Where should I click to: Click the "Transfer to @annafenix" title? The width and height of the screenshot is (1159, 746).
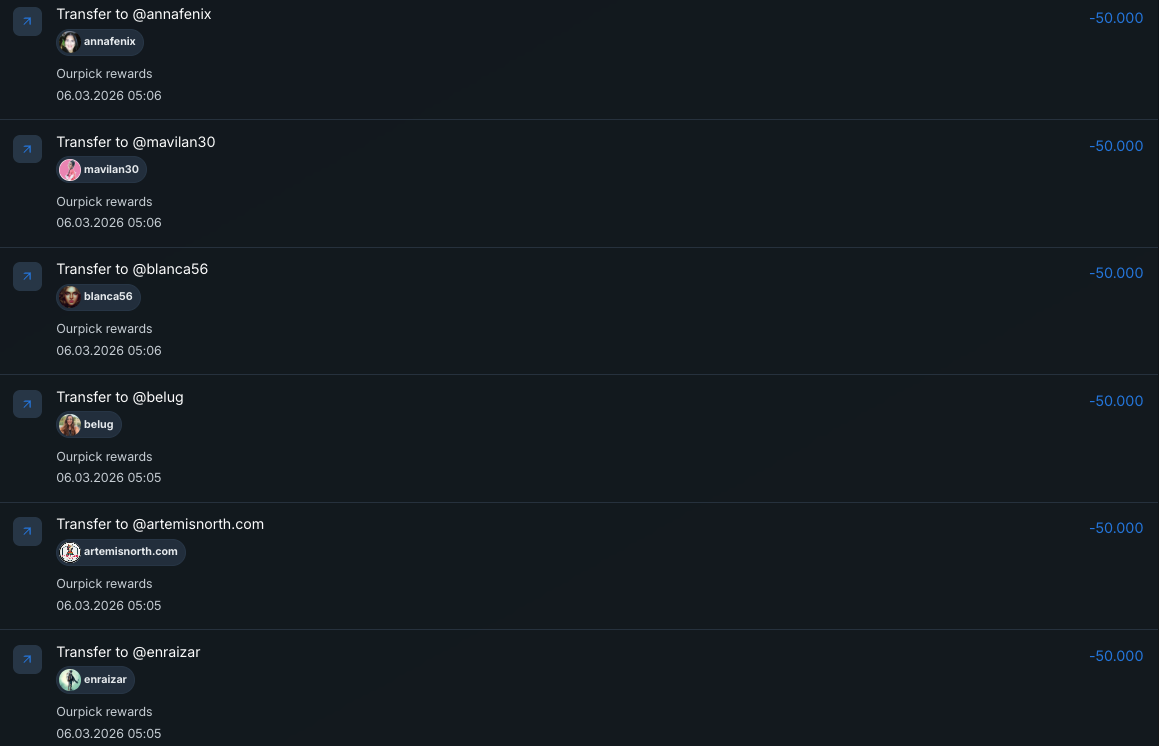click(134, 14)
